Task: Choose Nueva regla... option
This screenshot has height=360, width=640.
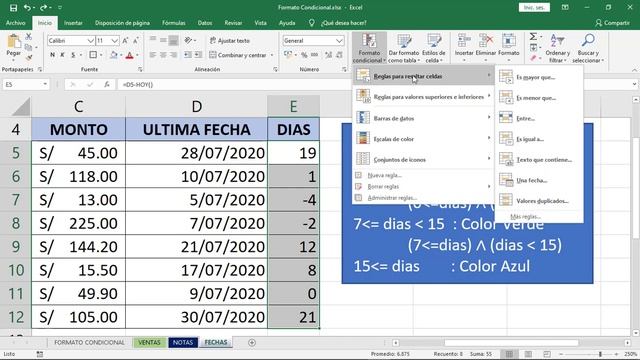Action: [423, 175]
